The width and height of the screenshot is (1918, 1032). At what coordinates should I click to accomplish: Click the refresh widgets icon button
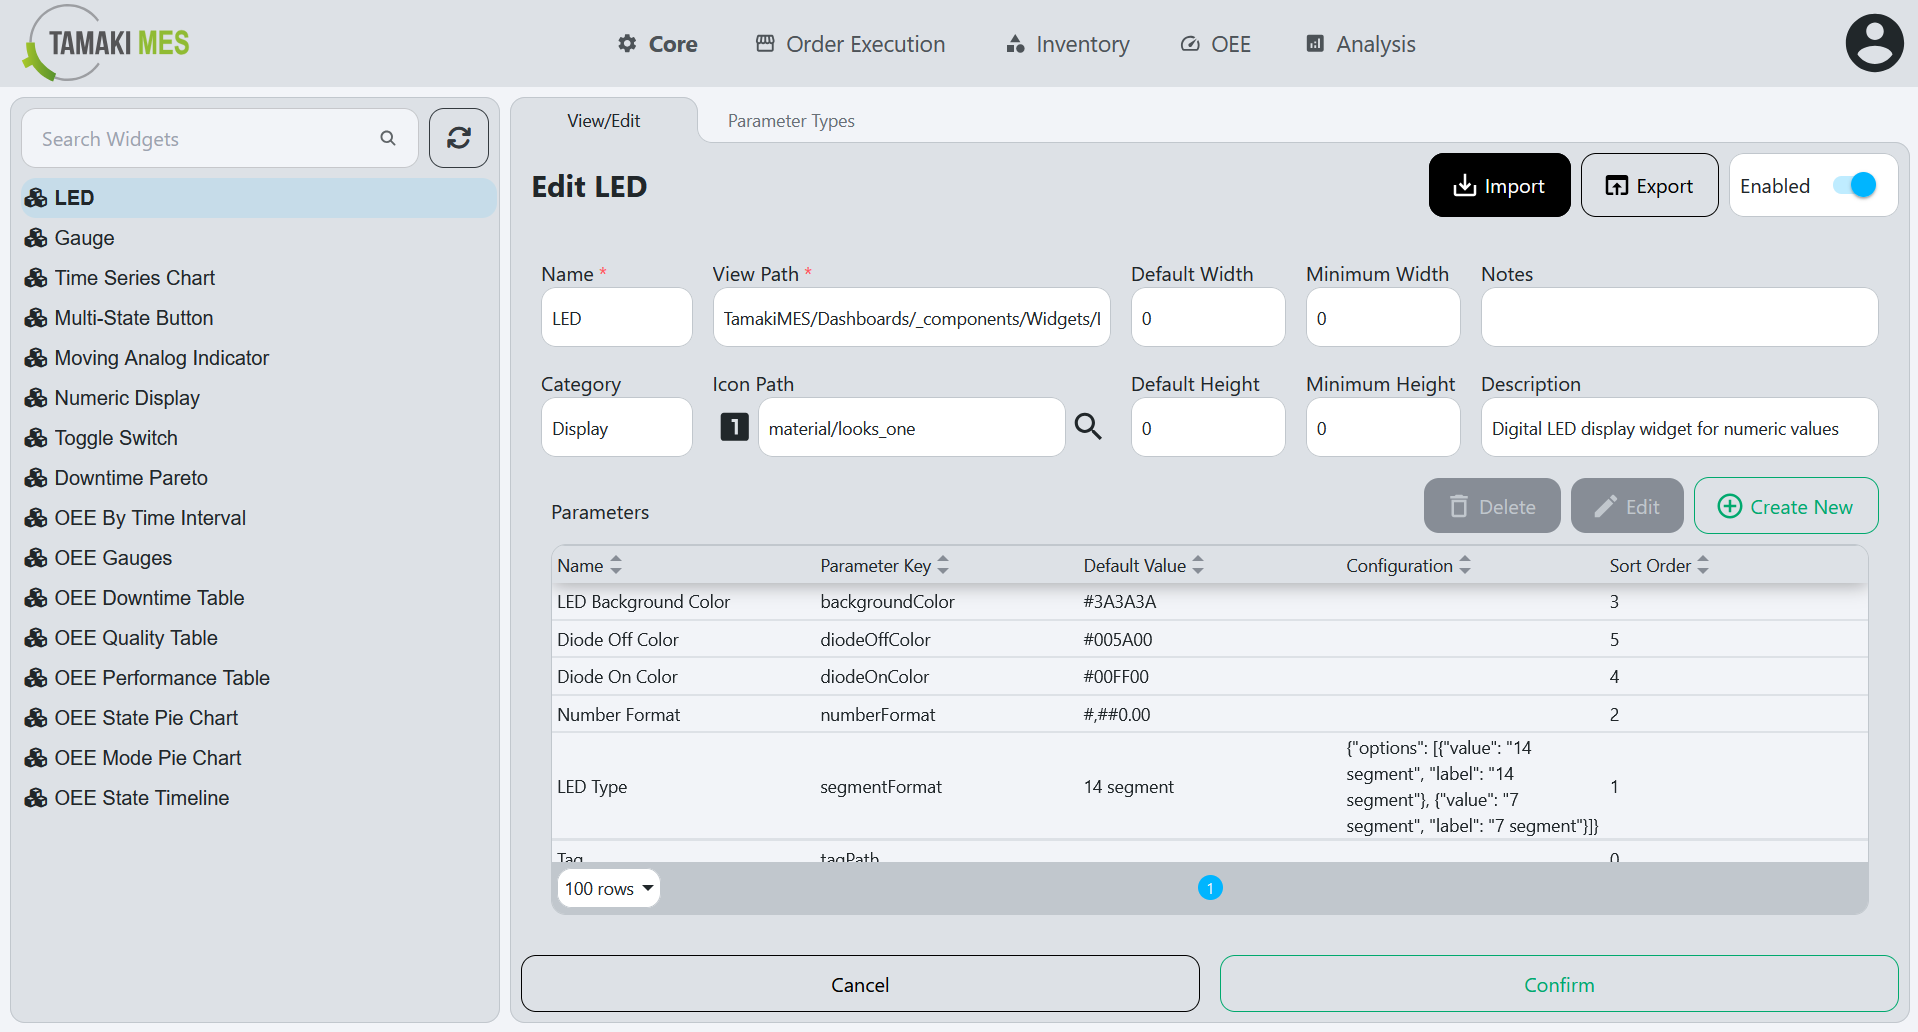(x=459, y=138)
